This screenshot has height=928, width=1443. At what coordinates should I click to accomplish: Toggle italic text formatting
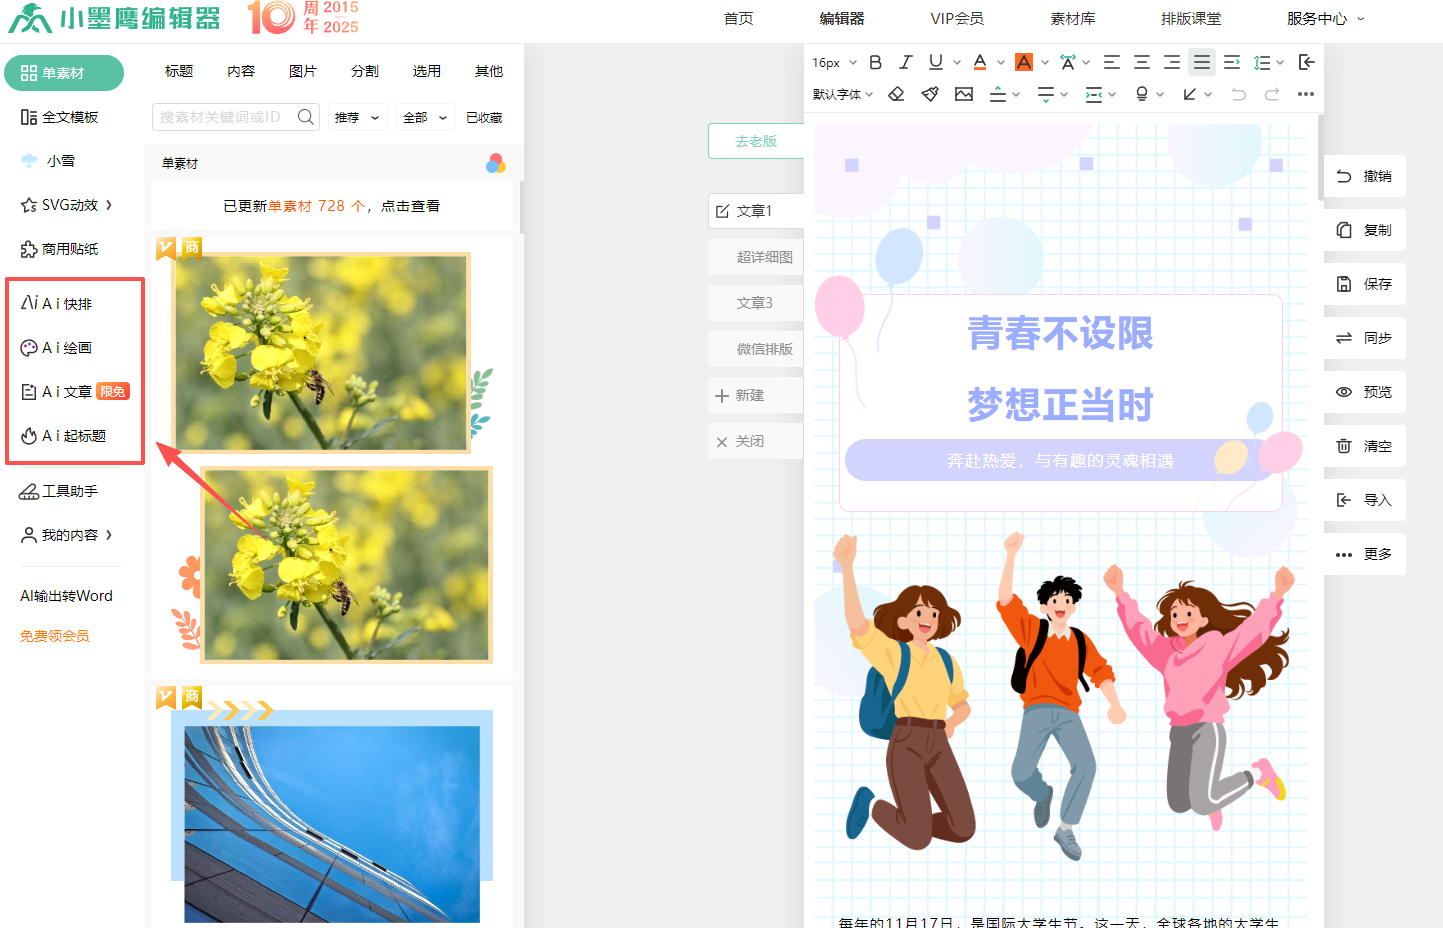(905, 62)
